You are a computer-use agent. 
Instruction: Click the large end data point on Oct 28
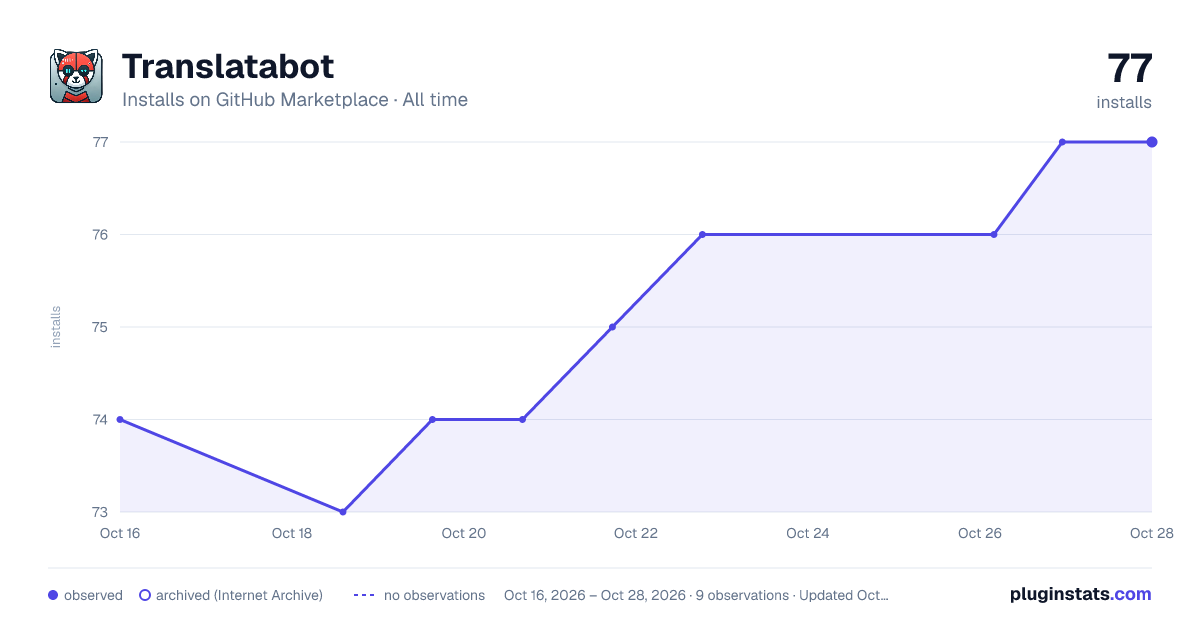click(1152, 142)
